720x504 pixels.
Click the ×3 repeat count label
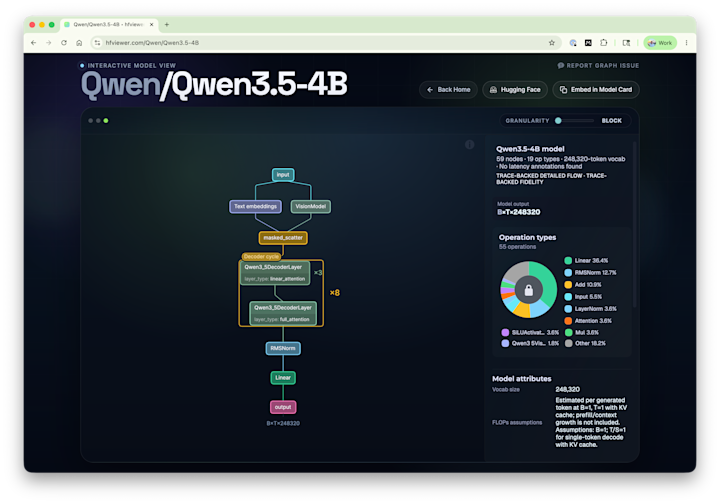coord(318,273)
